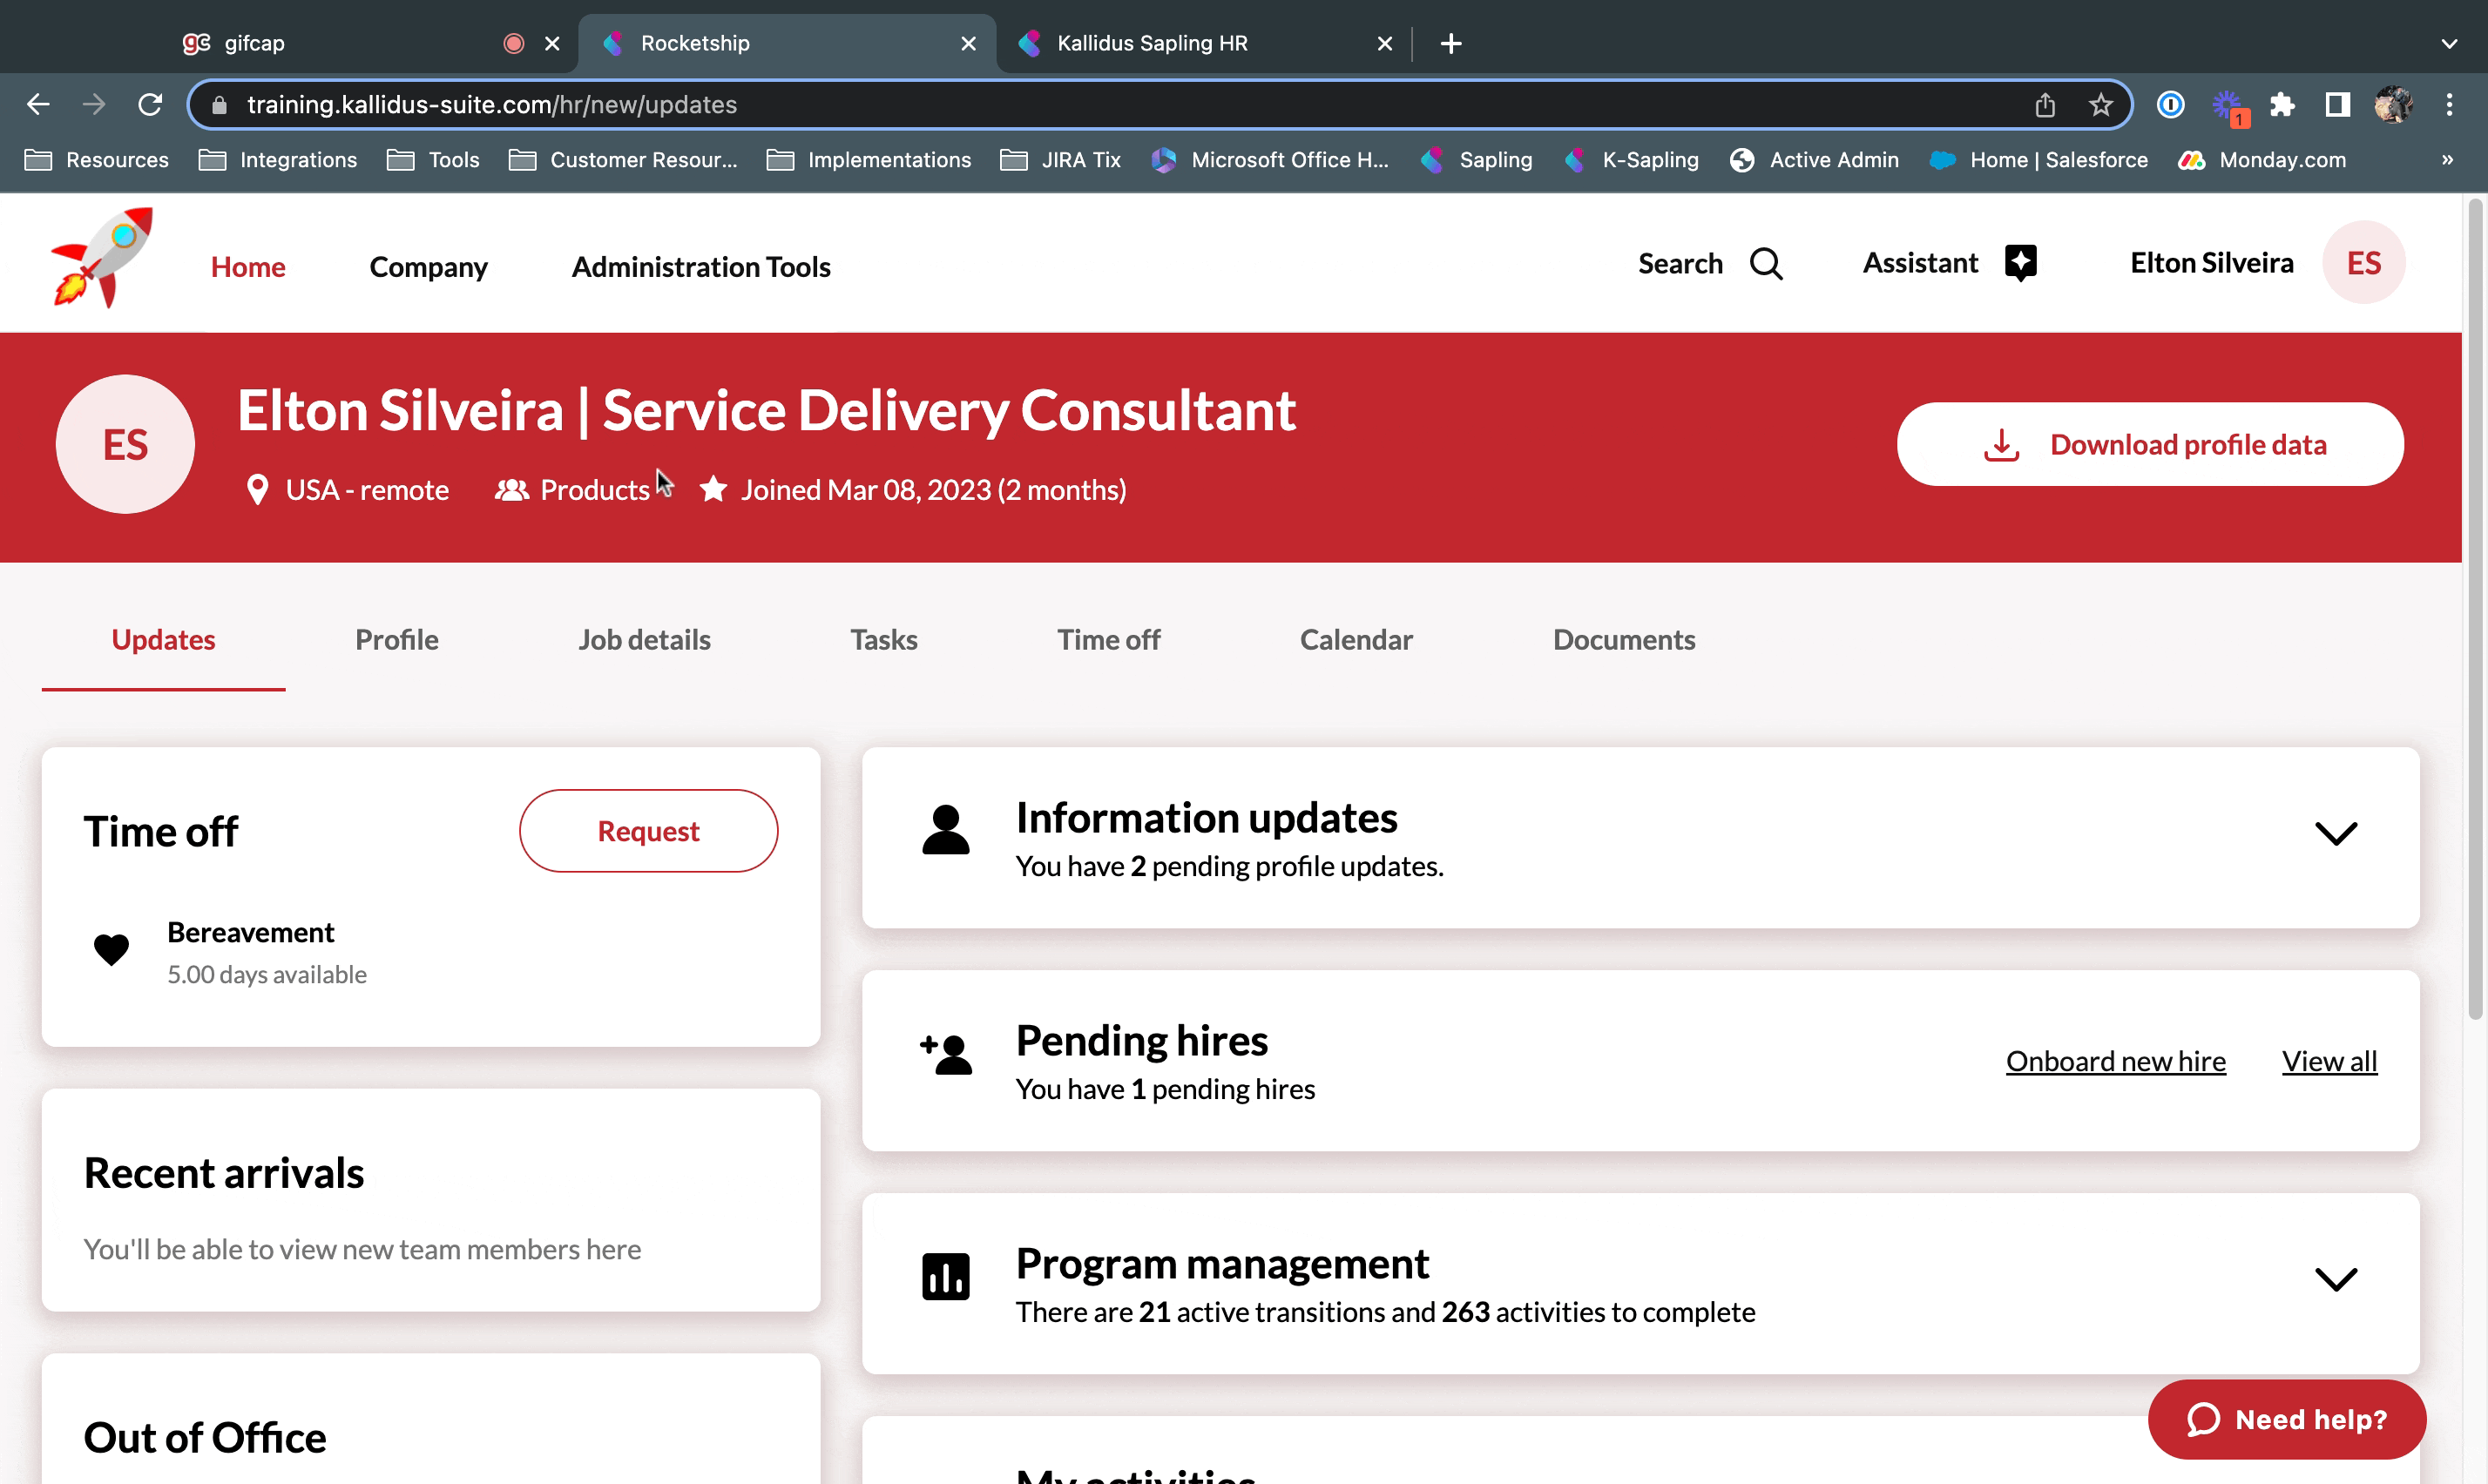
Task: Click Download profile data button
Action: pyautogui.click(x=2150, y=445)
